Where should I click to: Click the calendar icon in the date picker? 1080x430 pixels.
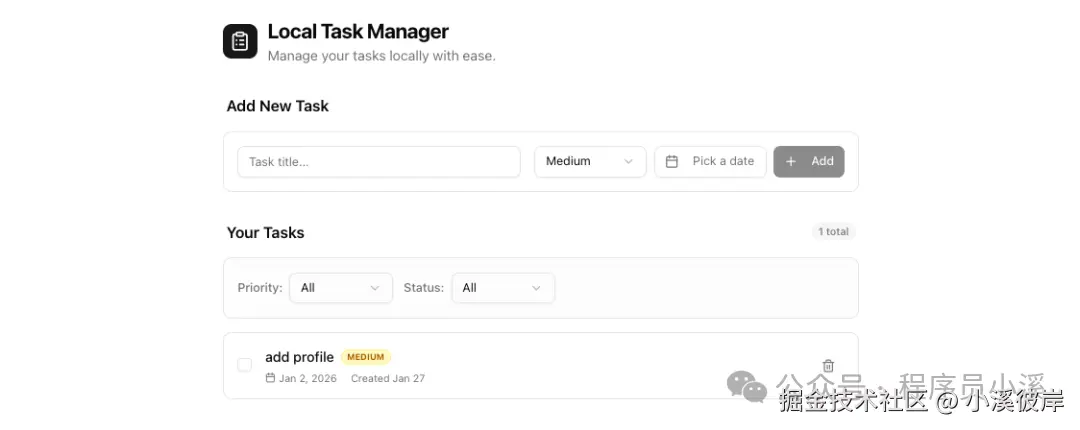click(672, 161)
